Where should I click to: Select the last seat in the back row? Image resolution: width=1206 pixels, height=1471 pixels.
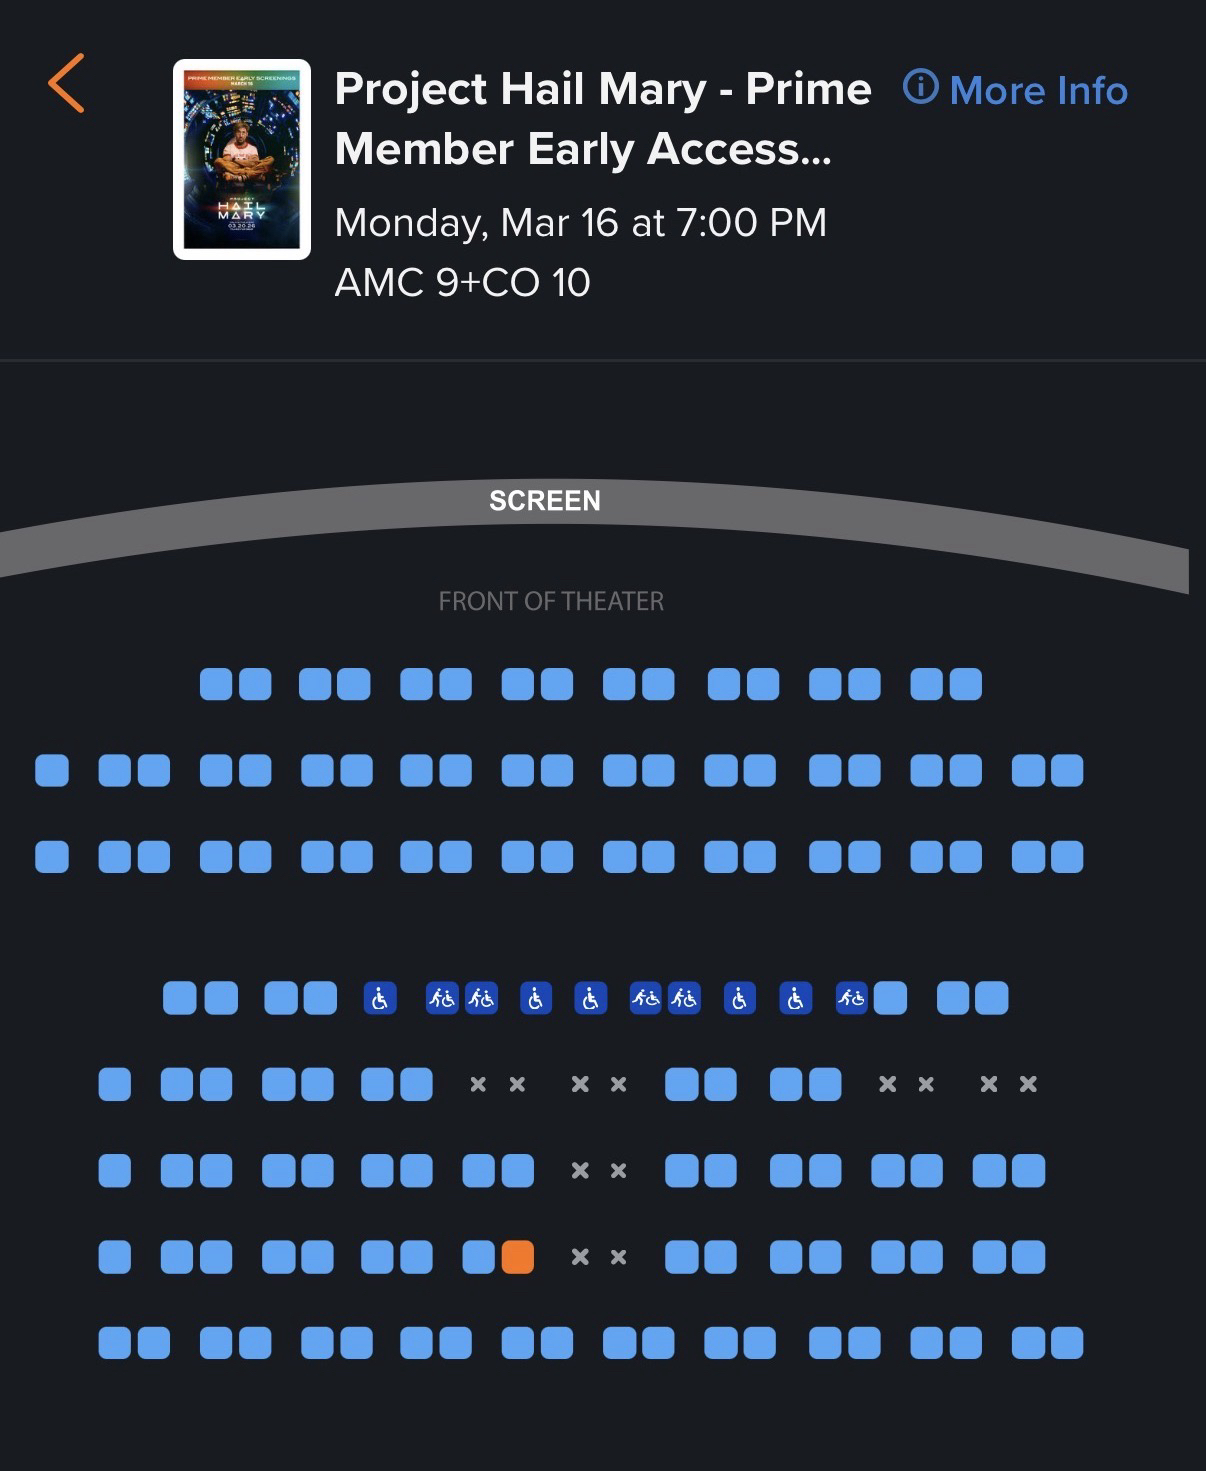coord(1067,1343)
